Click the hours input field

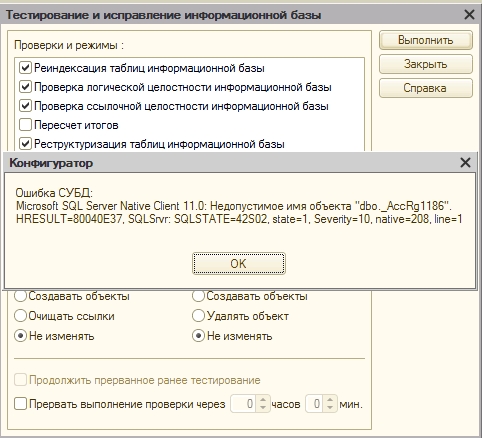pos(244,404)
